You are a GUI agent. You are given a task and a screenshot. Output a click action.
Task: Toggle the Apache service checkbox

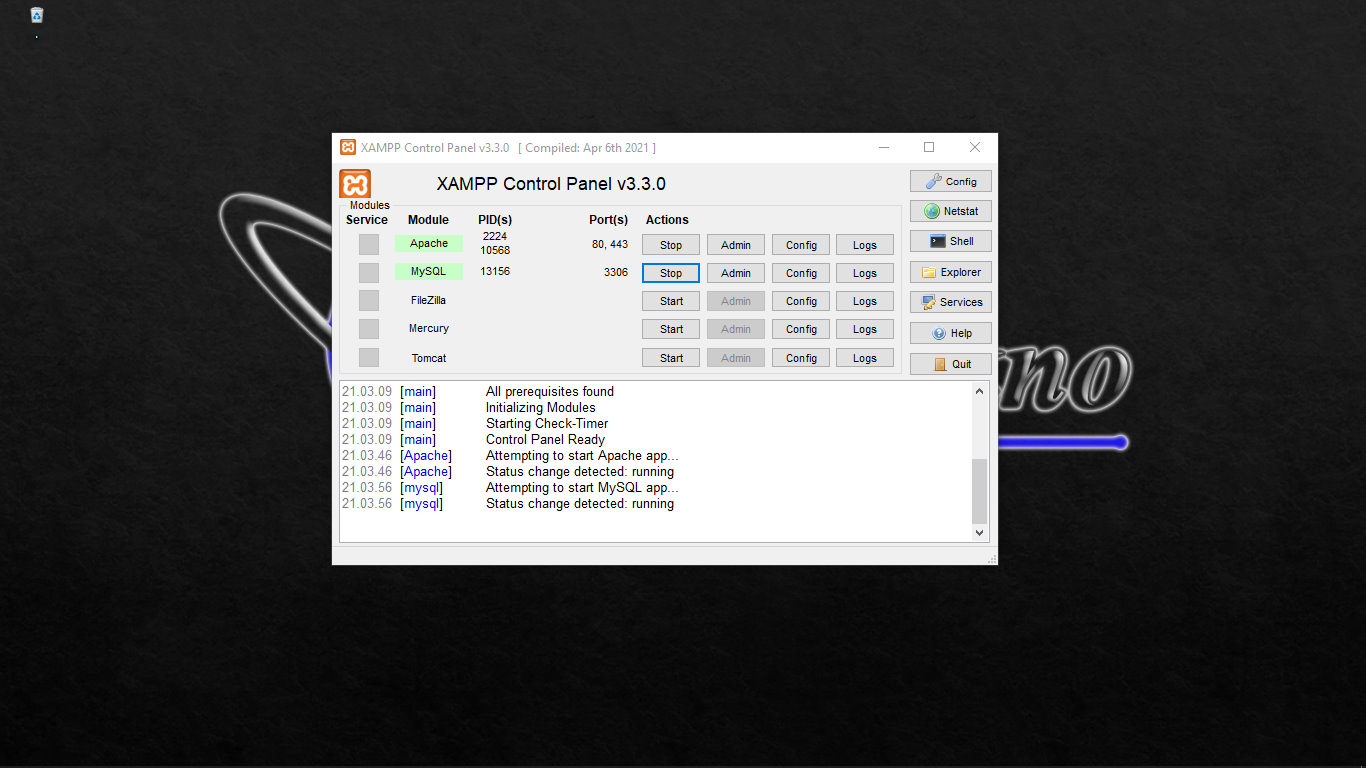[x=369, y=244]
